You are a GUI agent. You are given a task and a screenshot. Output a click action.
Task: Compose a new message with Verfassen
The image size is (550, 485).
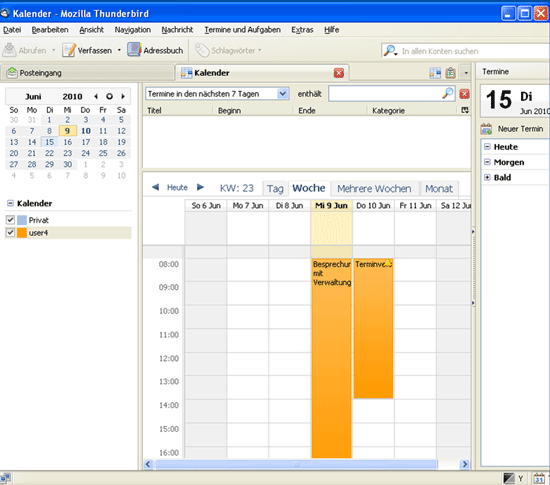click(x=87, y=50)
